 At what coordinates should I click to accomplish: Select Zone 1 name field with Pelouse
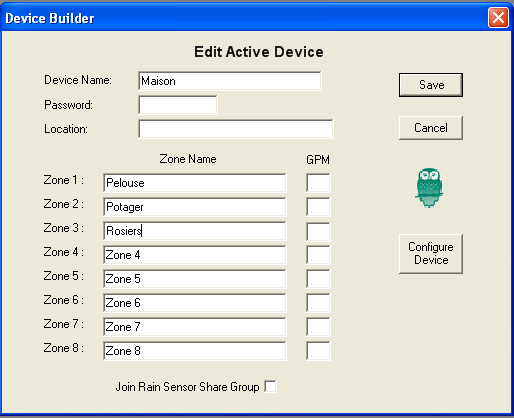[195, 183]
